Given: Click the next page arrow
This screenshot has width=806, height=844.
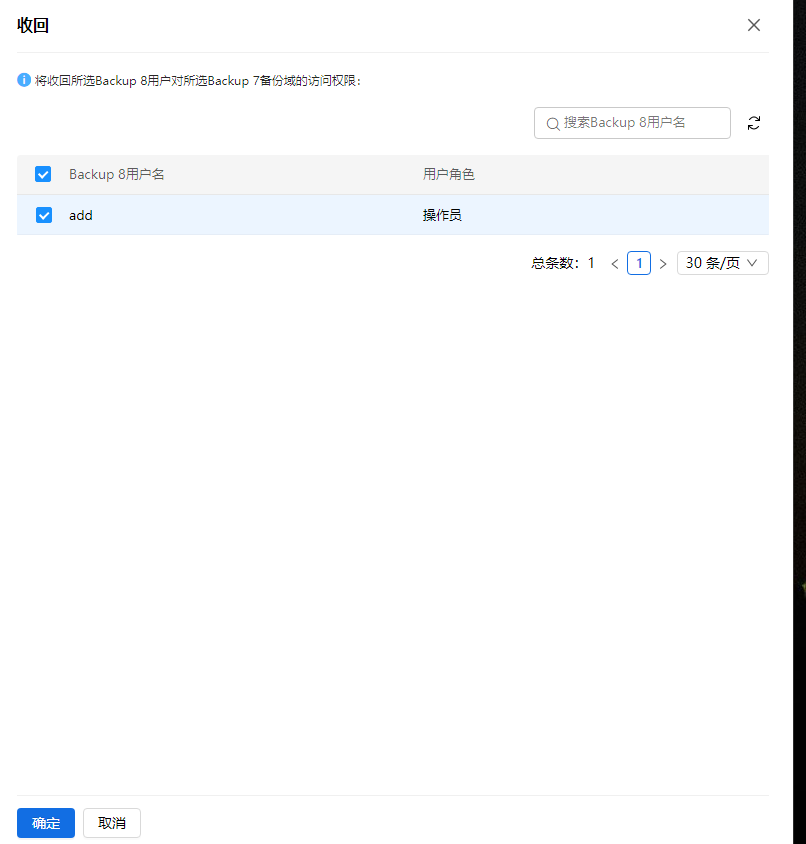Looking at the screenshot, I should pyautogui.click(x=663, y=262).
